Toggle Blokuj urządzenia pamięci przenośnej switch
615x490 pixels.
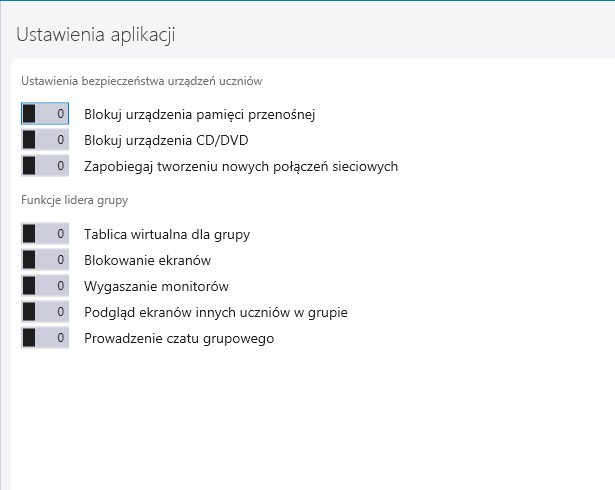45,114
